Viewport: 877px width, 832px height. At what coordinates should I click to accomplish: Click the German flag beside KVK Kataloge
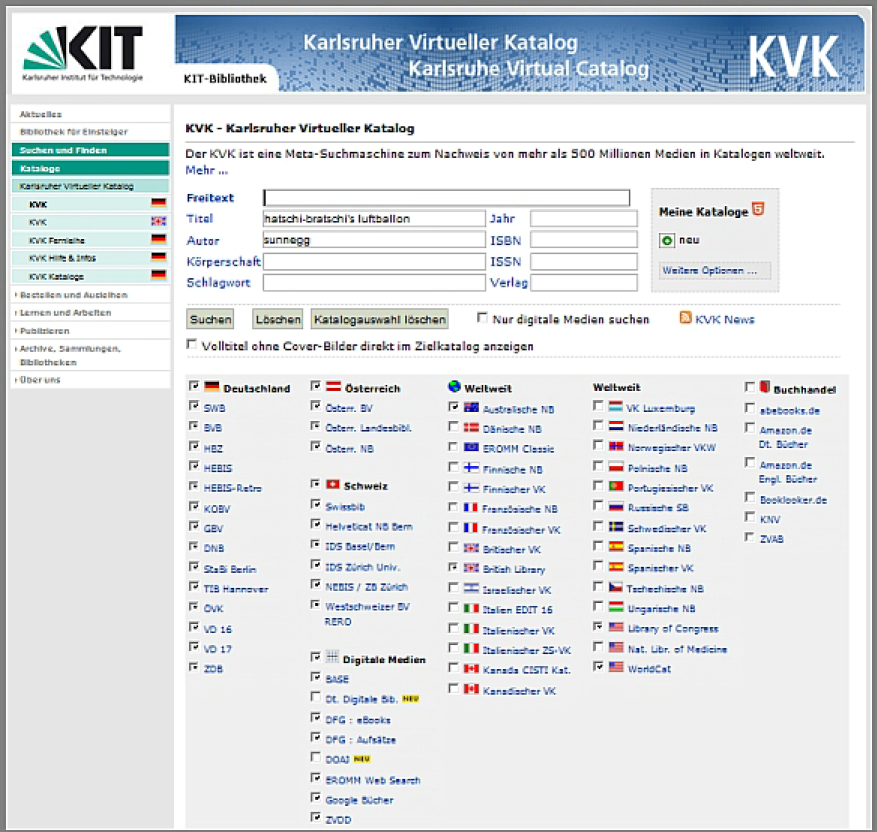[158, 276]
